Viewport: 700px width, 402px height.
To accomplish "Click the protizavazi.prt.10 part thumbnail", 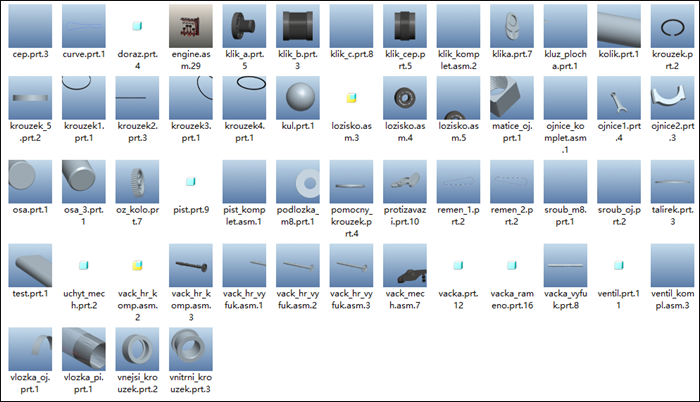I will pyautogui.click(x=405, y=181).
